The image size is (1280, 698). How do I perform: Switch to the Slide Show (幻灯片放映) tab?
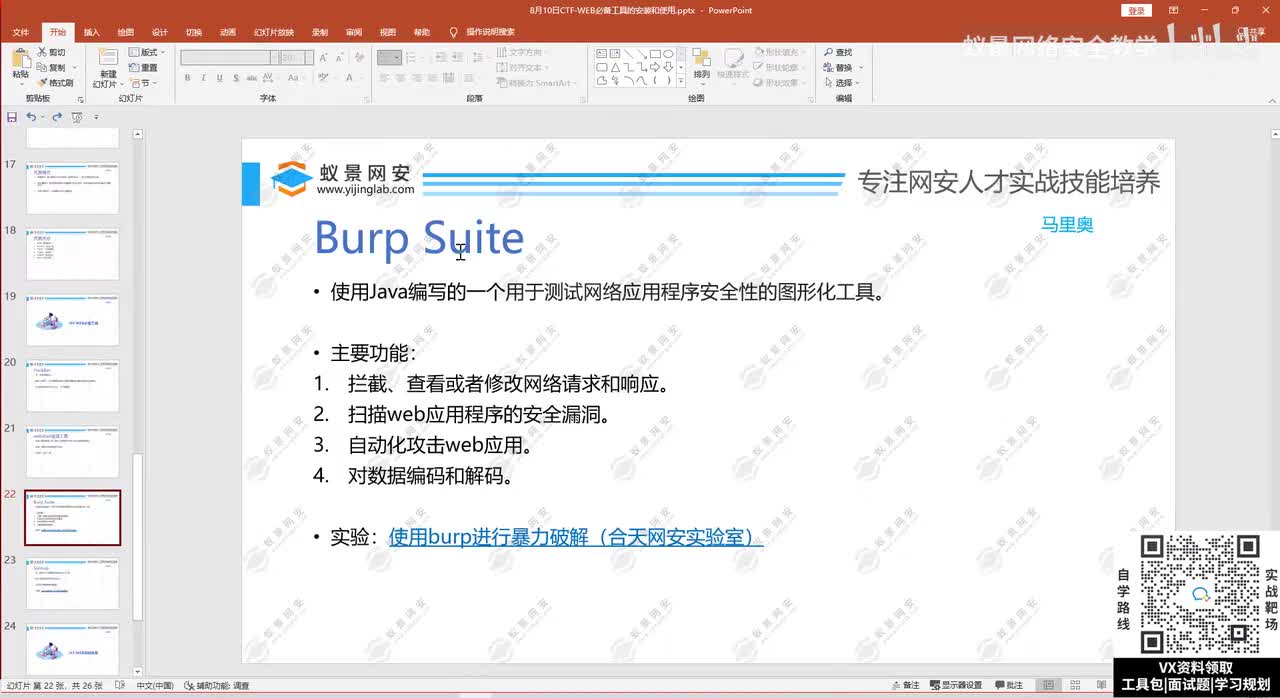click(x=274, y=32)
